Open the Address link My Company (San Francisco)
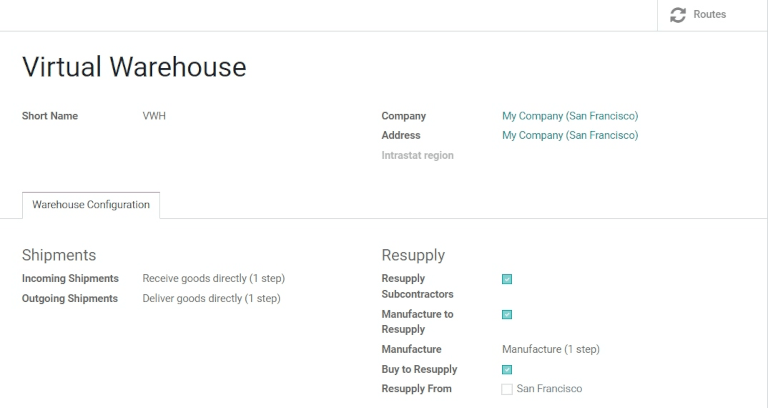 570,136
